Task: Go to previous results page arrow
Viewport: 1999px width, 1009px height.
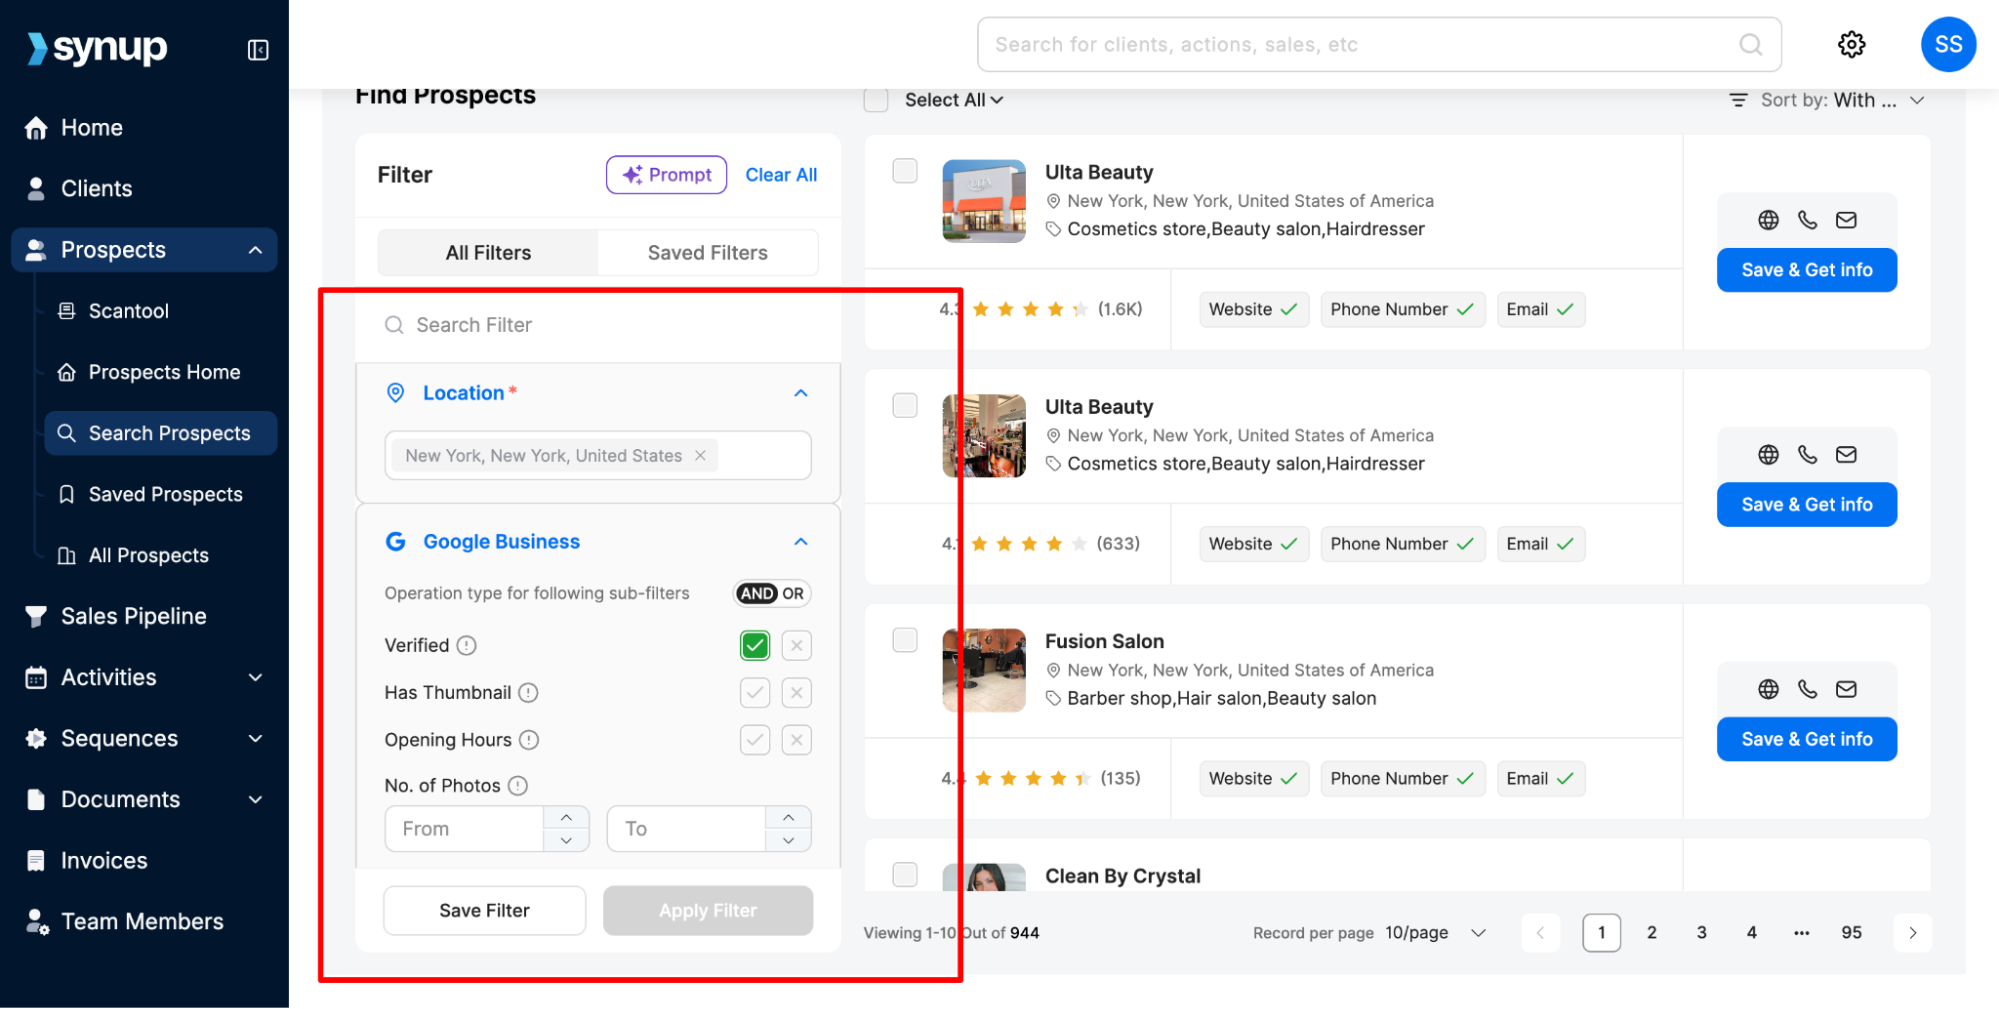Action: (x=1540, y=933)
